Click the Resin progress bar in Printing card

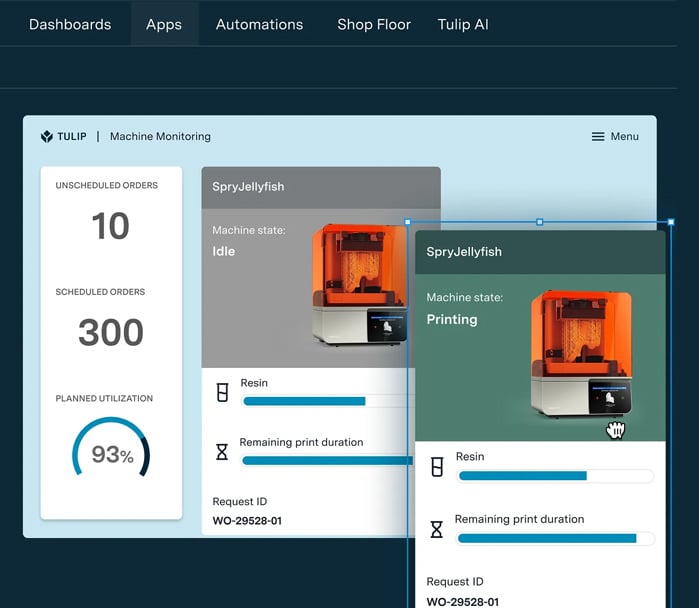(556, 476)
